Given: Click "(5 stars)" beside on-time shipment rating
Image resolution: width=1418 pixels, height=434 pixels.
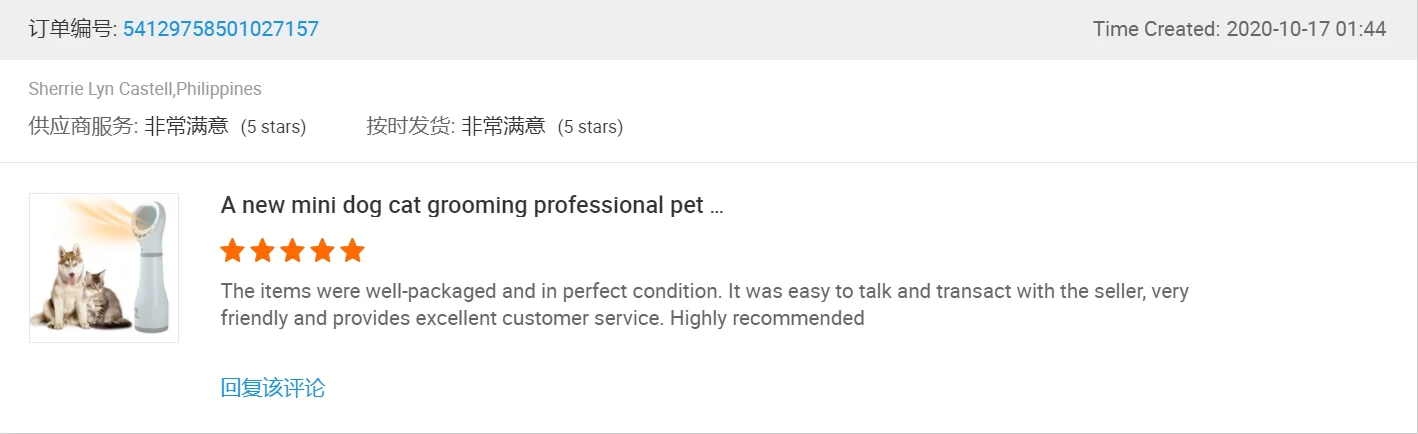Looking at the screenshot, I should tap(590, 127).
